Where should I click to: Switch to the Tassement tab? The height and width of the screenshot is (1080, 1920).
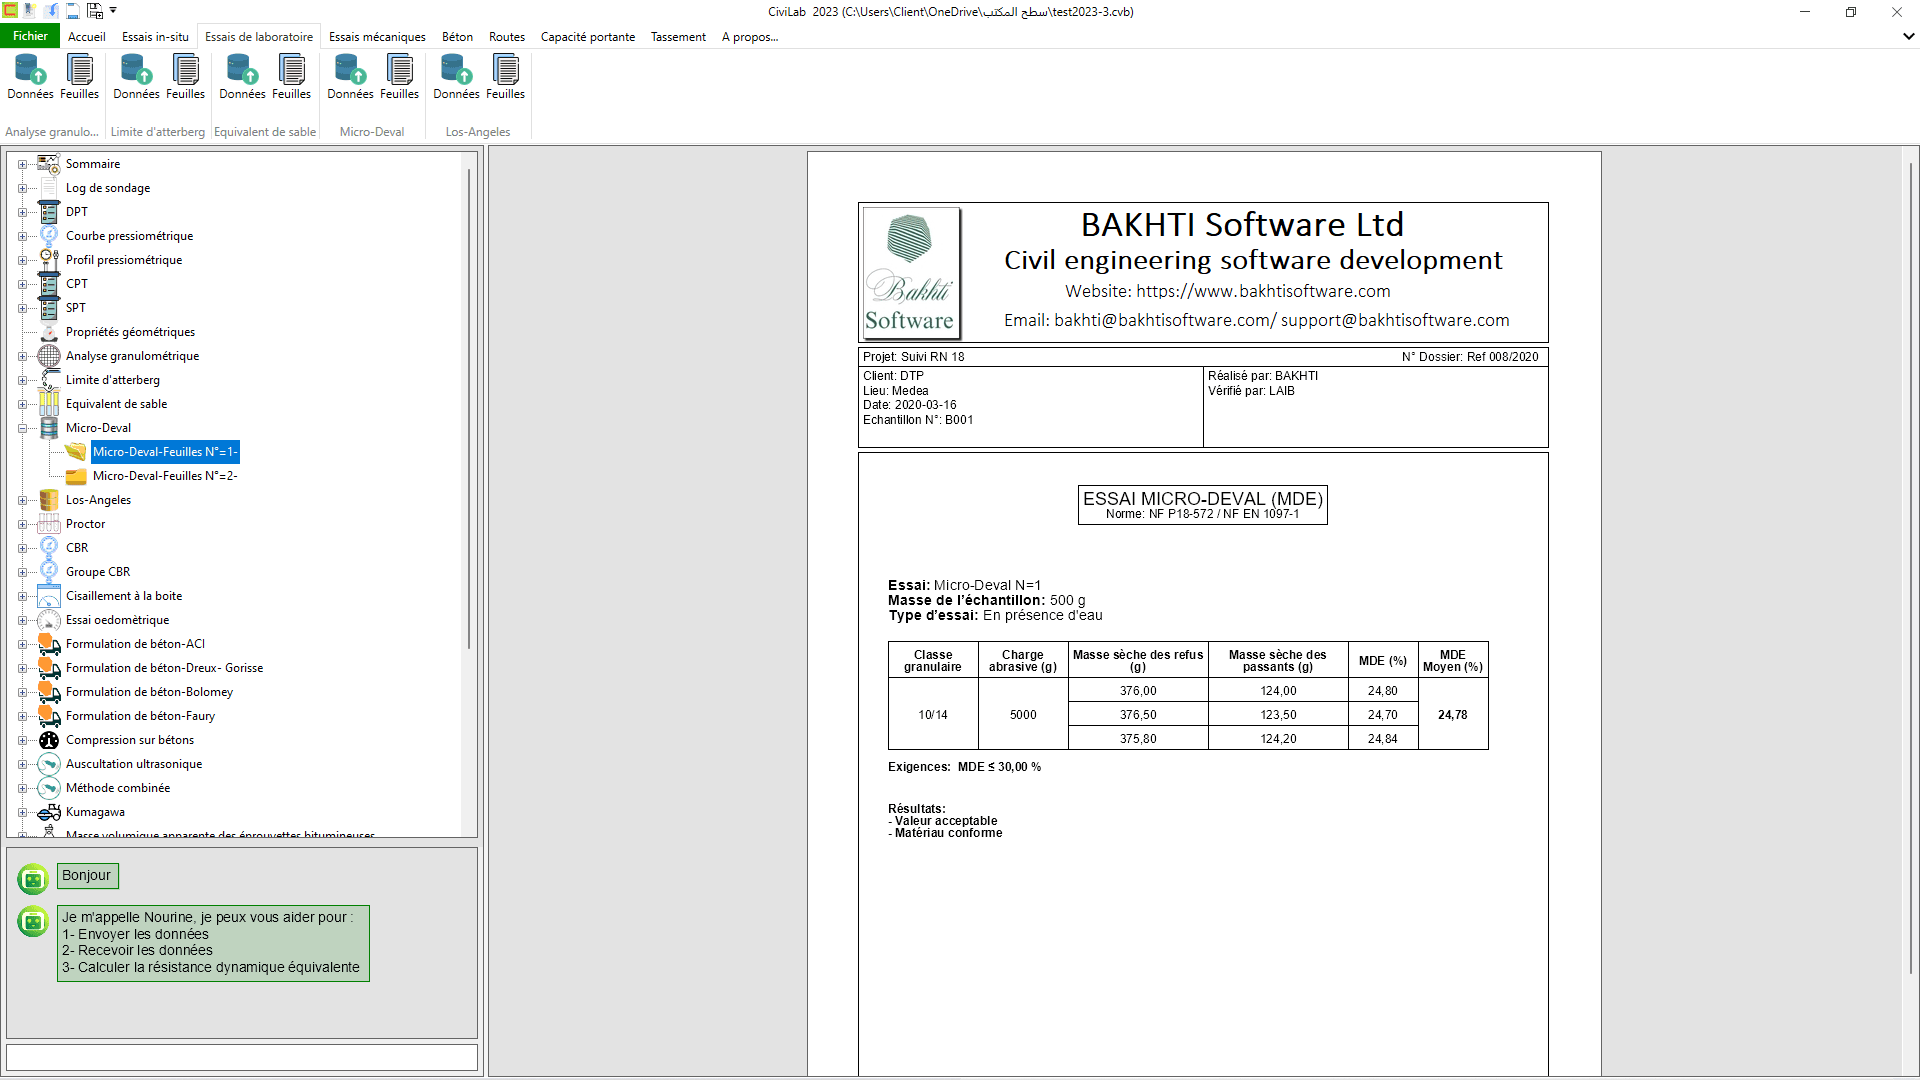(x=678, y=37)
